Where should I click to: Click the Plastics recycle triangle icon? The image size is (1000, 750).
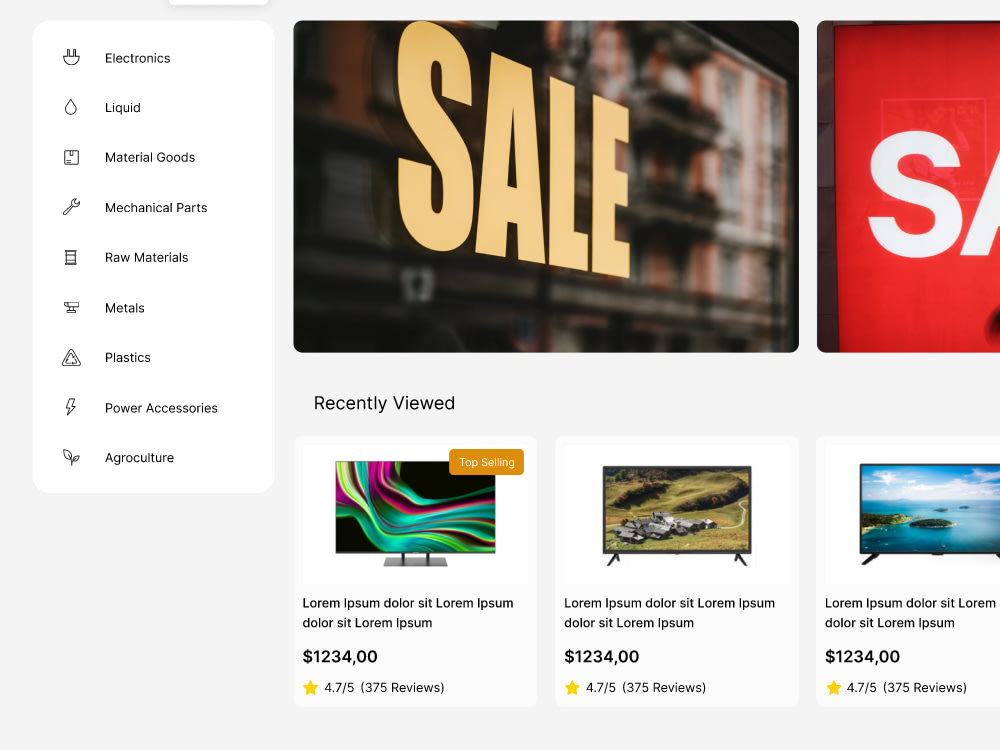click(71, 358)
